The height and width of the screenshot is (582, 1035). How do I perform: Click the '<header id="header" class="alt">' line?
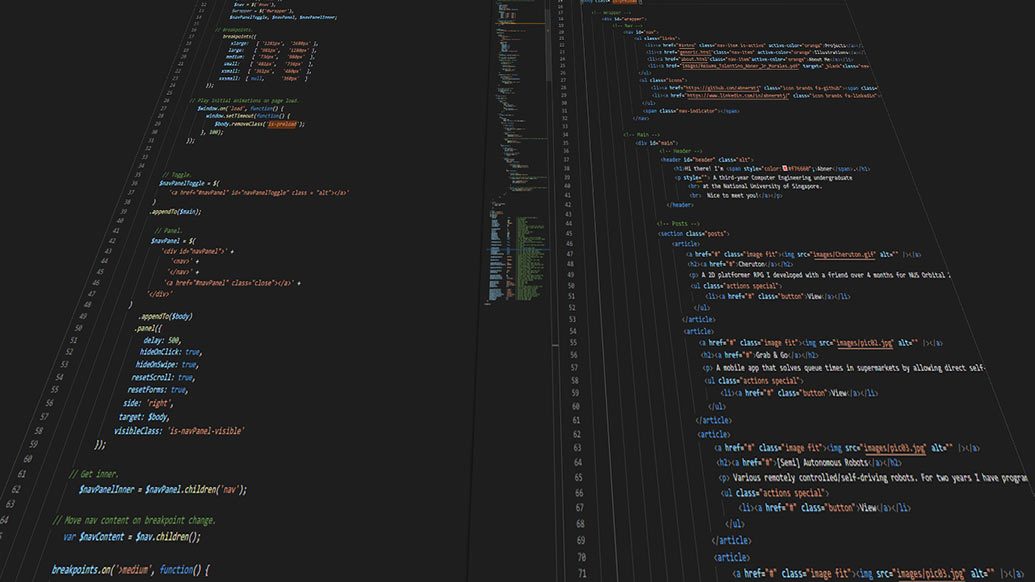tap(706, 160)
